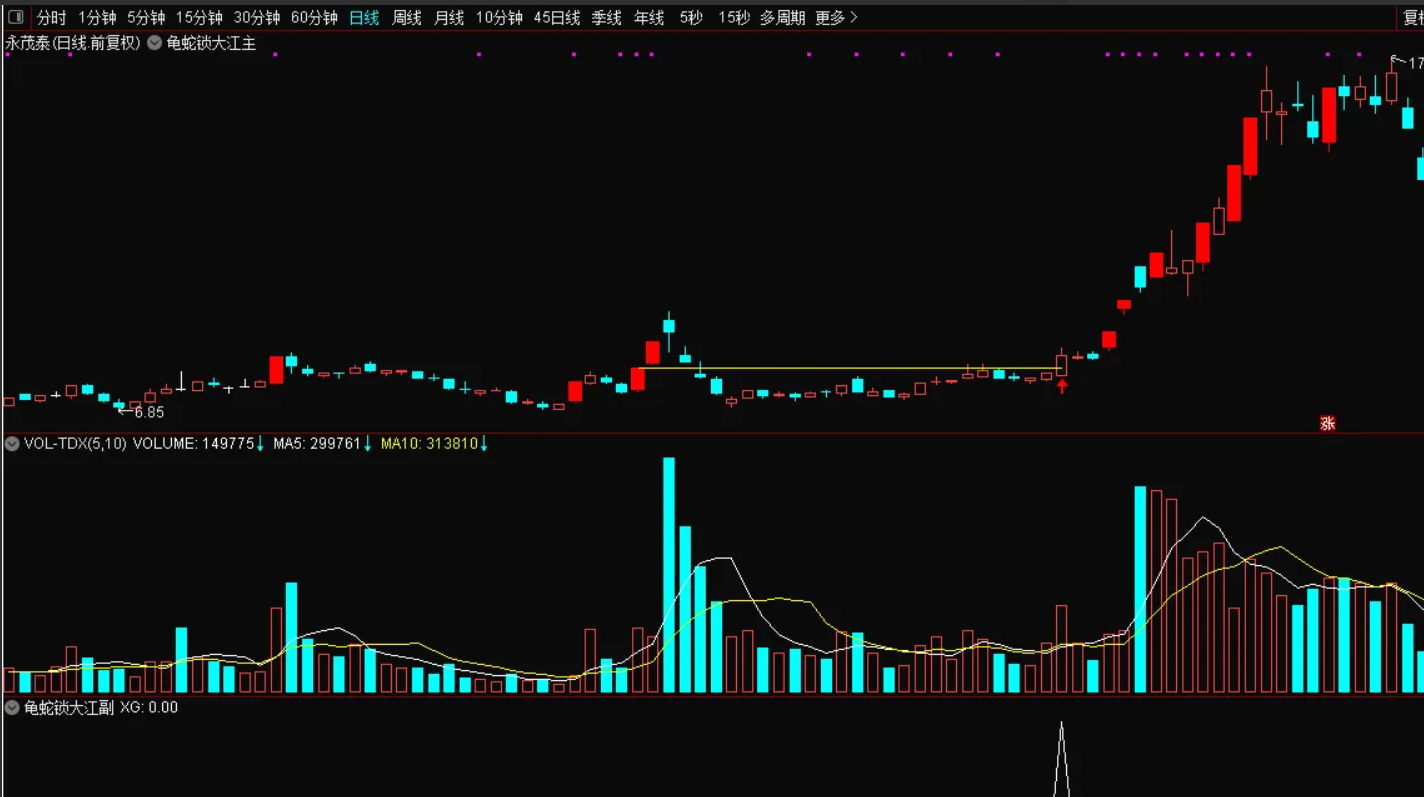Click the cyan arrow after MA10 value

coord(485,443)
